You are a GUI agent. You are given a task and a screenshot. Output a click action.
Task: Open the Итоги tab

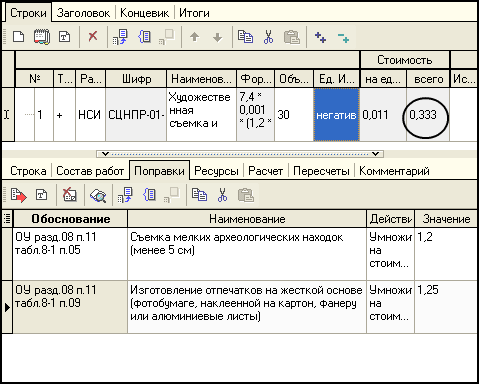point(194,13)
